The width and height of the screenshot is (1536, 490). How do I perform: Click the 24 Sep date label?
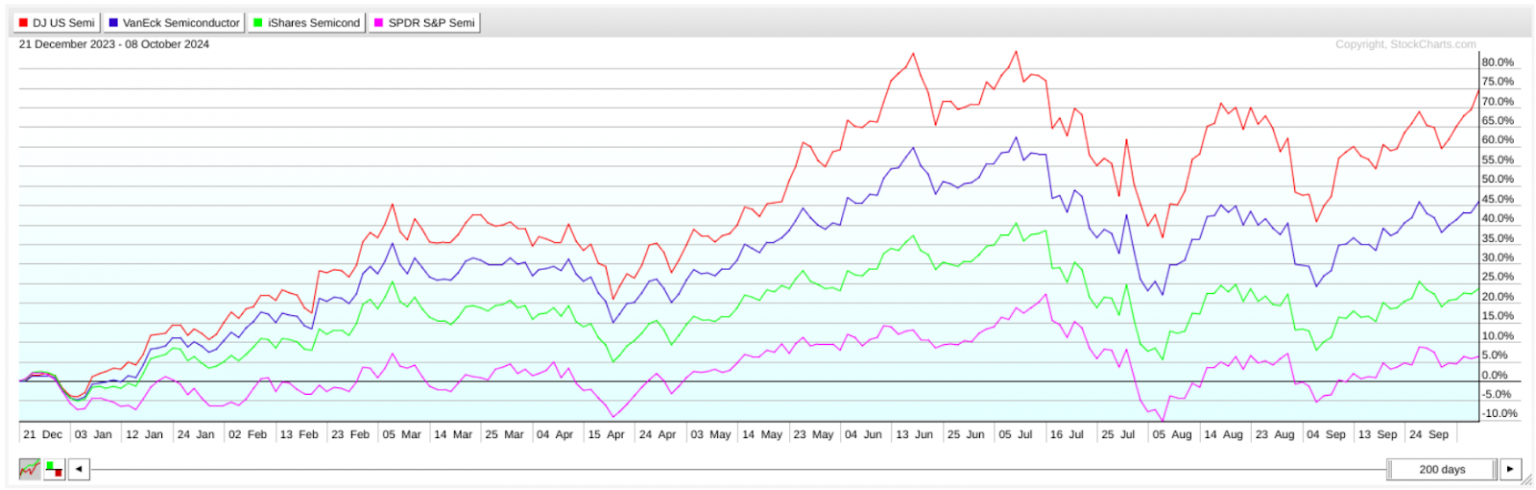click(1428, 436)
